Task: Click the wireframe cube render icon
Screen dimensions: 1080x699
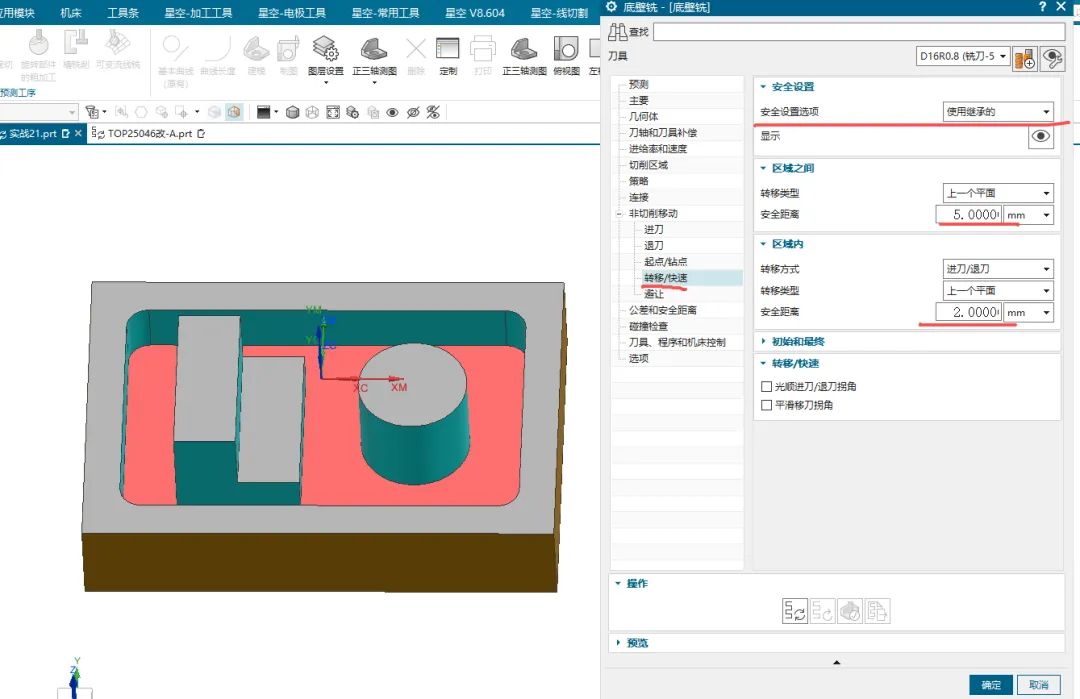Action: coord(312,112)
